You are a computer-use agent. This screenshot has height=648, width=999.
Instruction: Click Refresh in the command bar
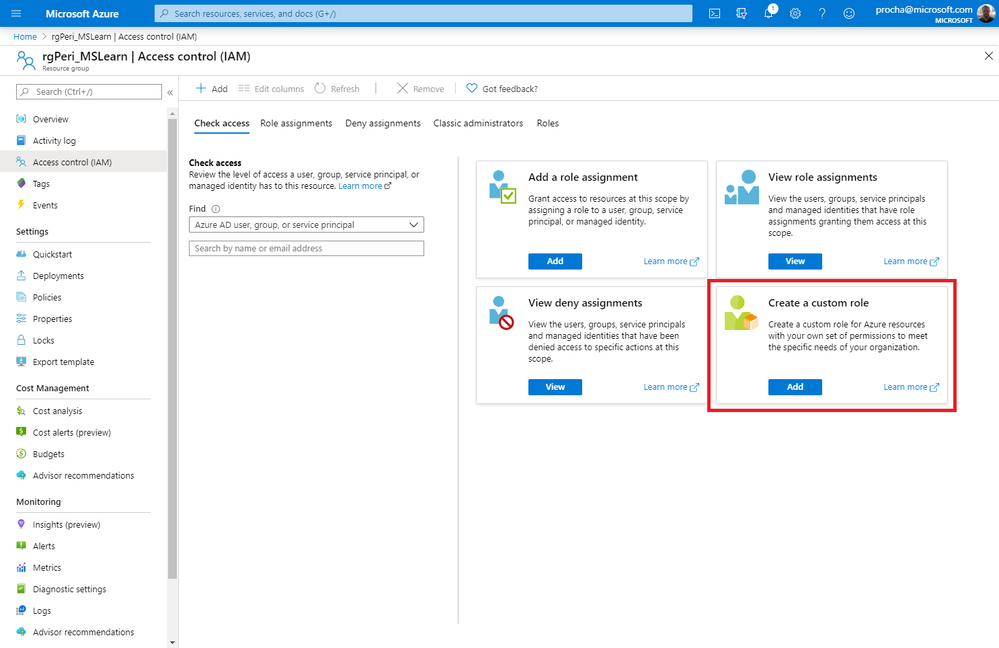[337, 89]
